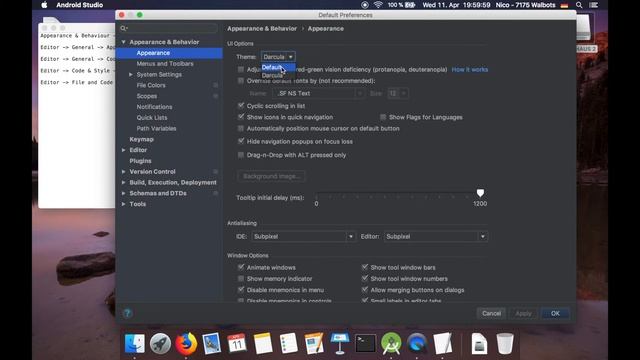Open document file icon in dock
Viewport: 640px width, 360px height.
(479, 343)
